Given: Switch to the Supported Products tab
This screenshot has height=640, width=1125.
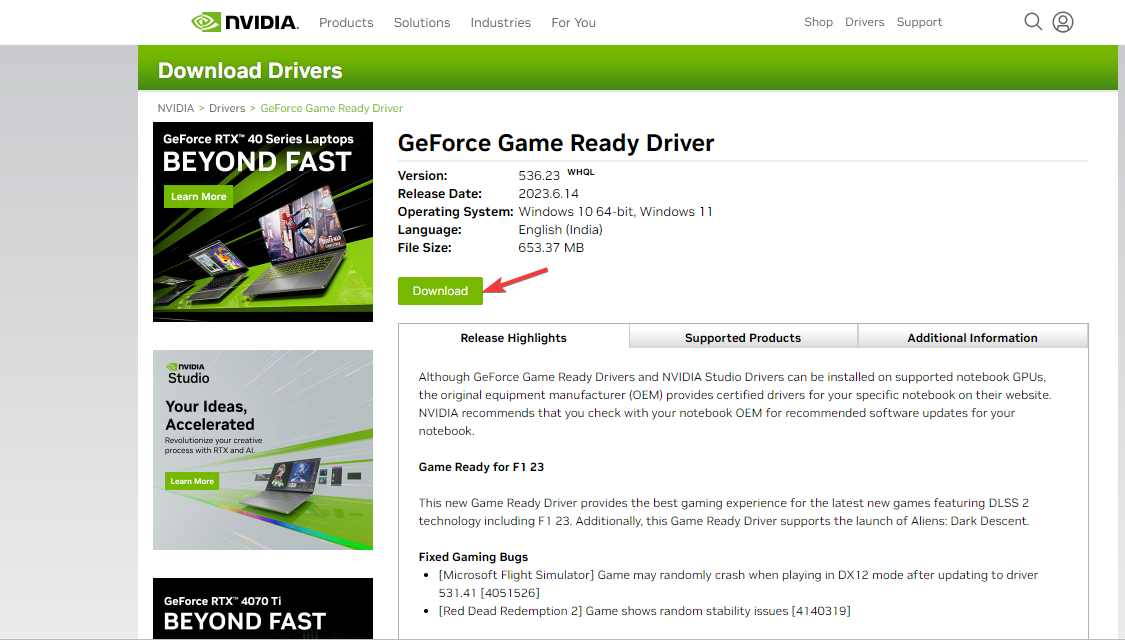Looking at the screenshot, I should click(x=743, y=337).
